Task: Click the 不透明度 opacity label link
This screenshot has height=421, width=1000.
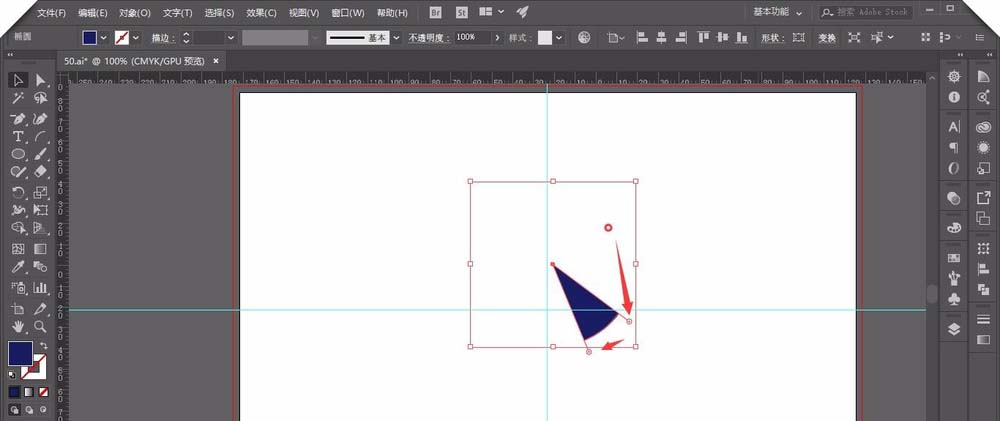Action: pyautogui.click(x=430, y=38)
